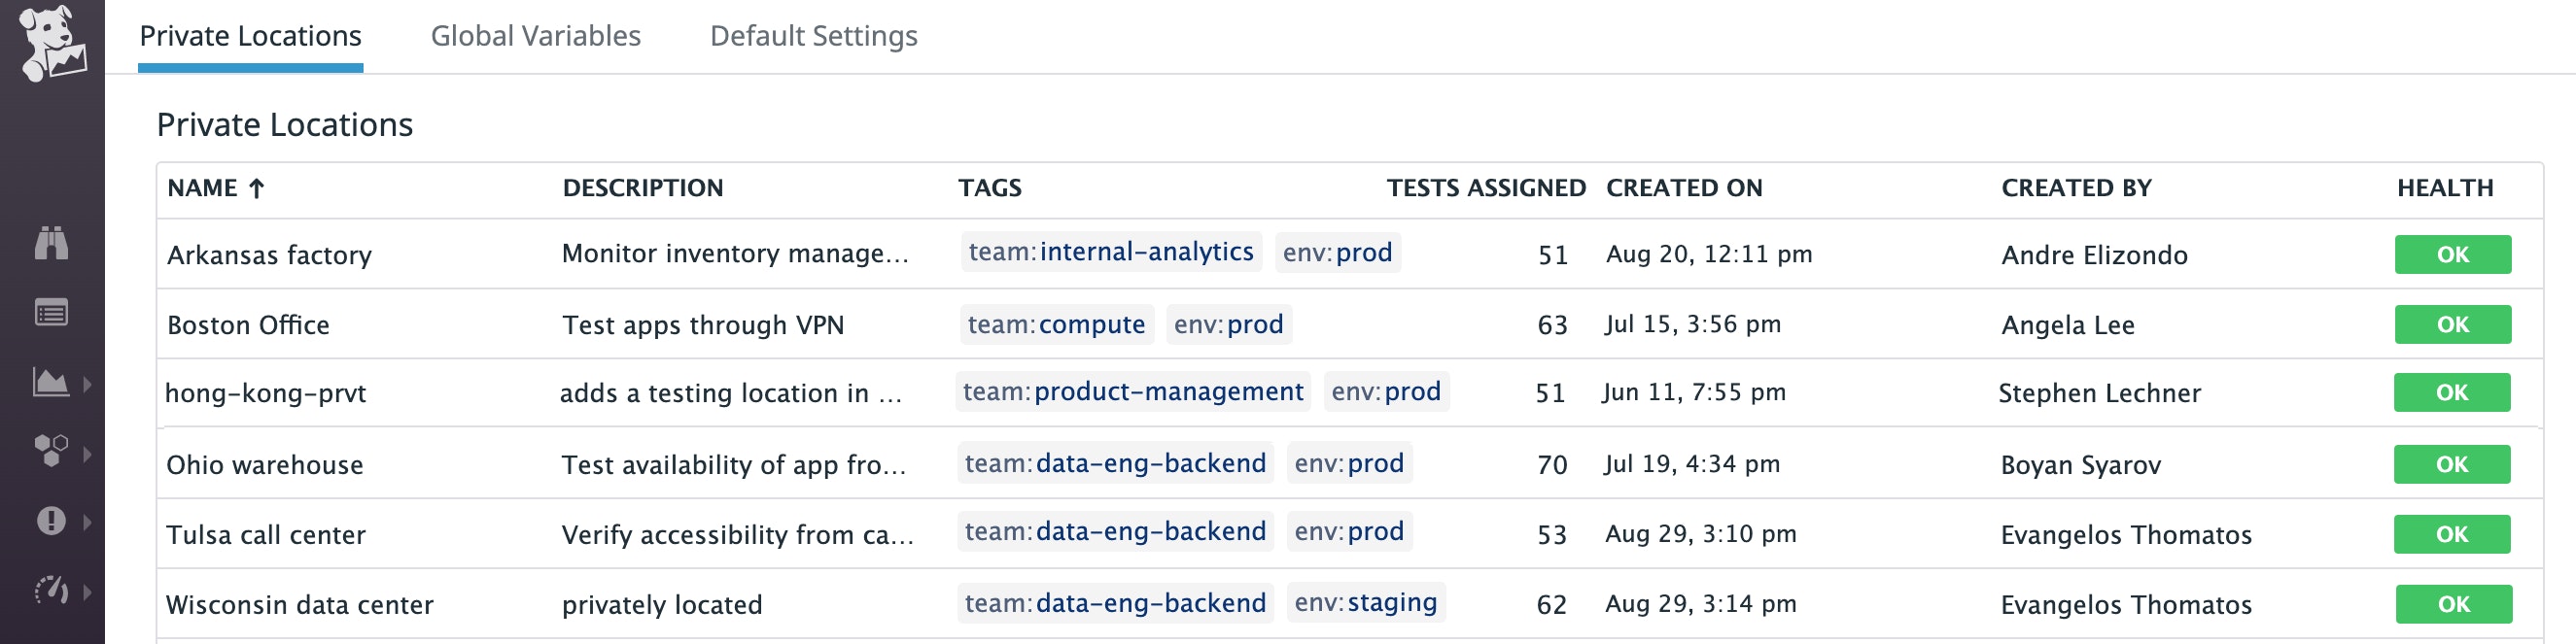The width and height of the screenshot is (2576, 644).
Task: Toggle the sort arrow beside NAME header
Action: (257, 188)
